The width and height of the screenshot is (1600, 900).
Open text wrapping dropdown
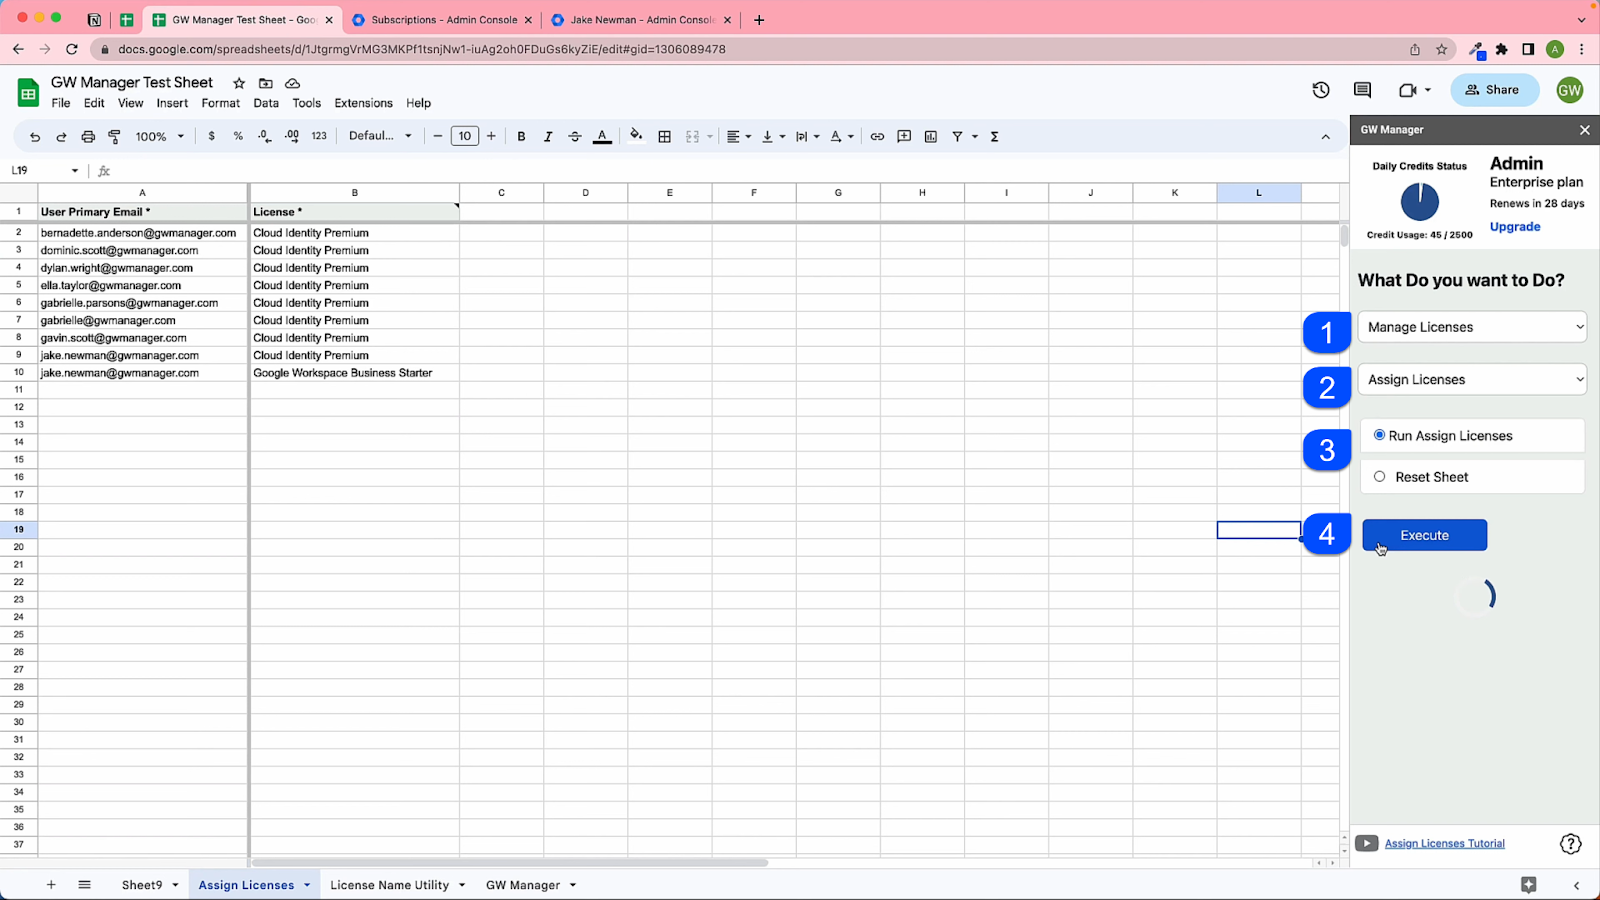click(807, 136)
